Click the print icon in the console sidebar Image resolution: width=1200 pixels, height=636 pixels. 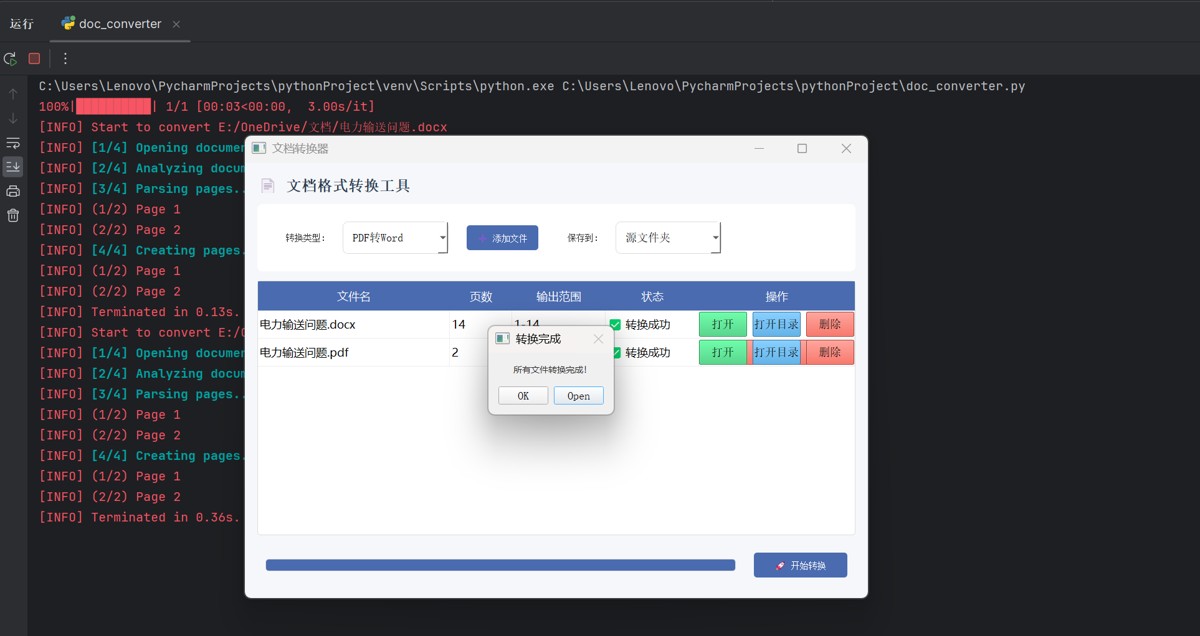[13, 191]
